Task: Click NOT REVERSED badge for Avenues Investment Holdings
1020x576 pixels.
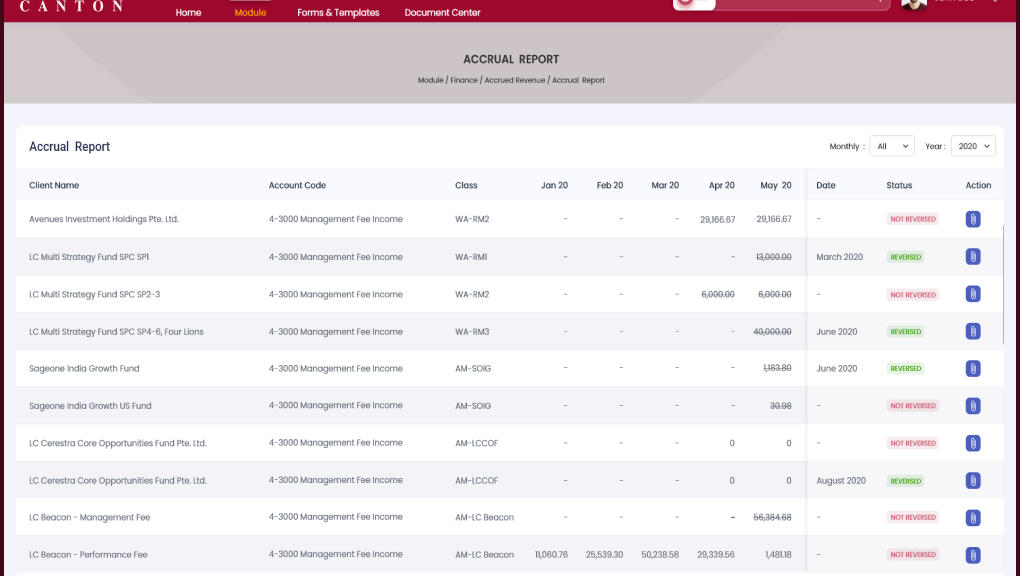Action: (x=913, y=219)
